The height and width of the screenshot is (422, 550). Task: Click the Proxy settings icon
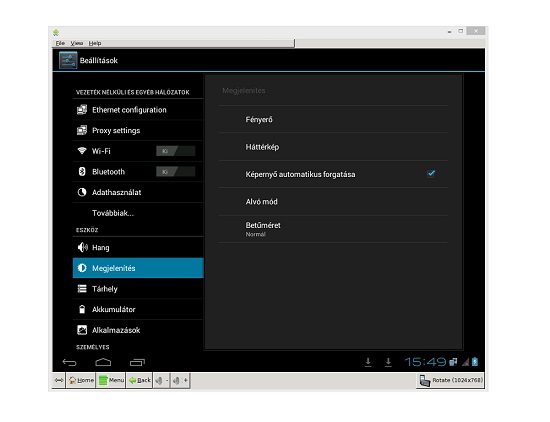[x=82, y=130]
